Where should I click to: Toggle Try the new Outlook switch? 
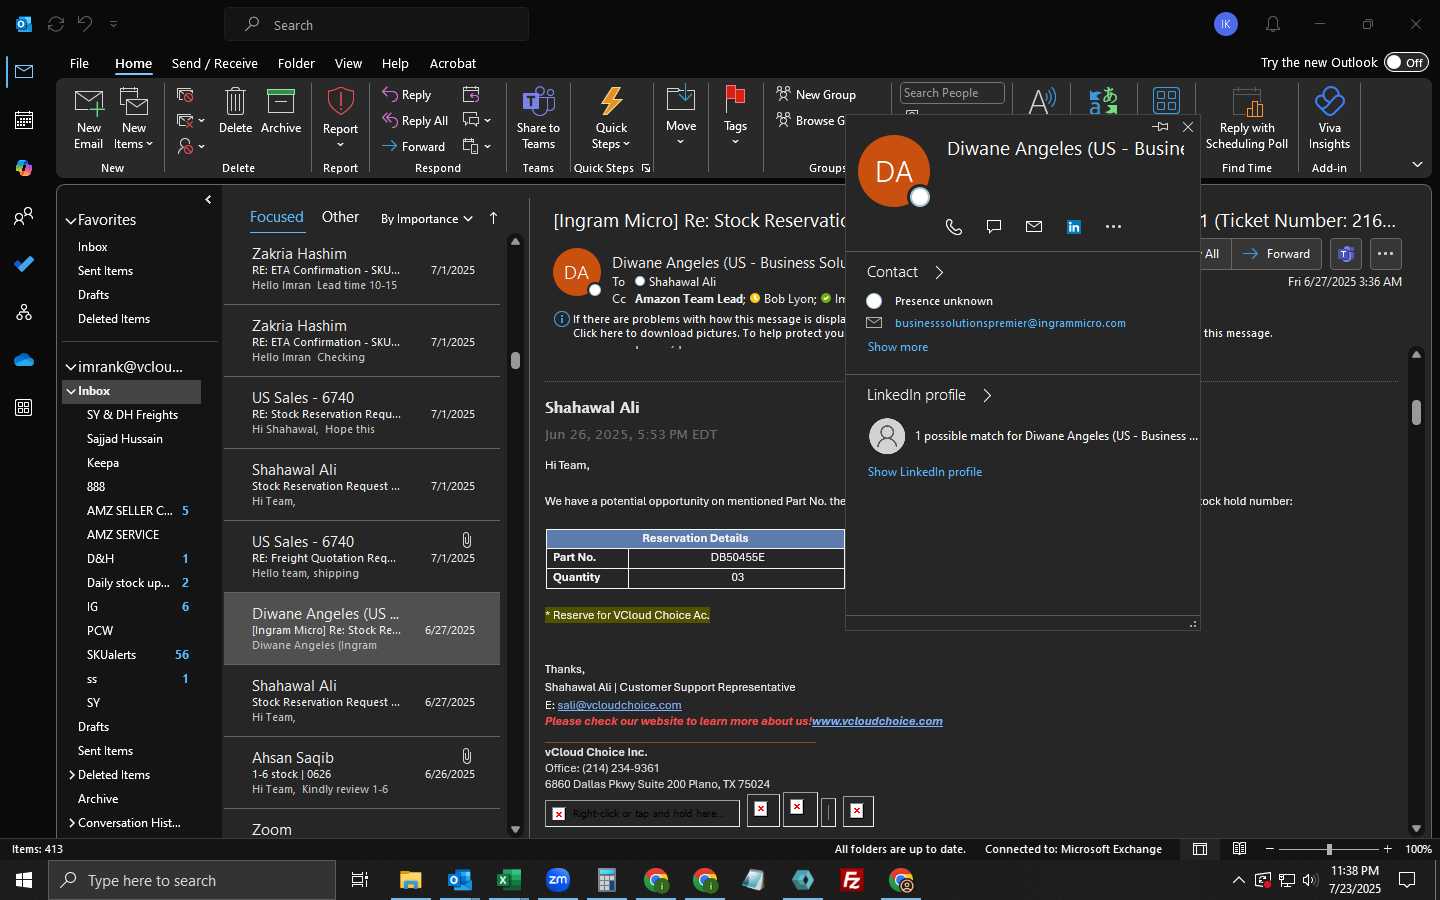[x=1407, y=62]
